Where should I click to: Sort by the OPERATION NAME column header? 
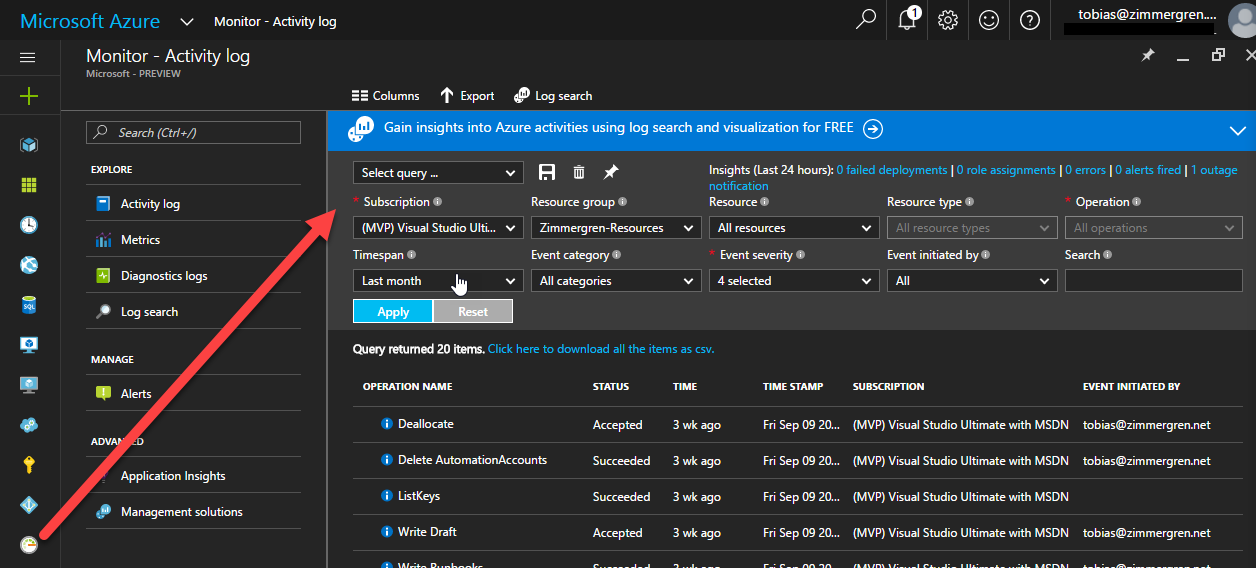(x=407, y=387)
